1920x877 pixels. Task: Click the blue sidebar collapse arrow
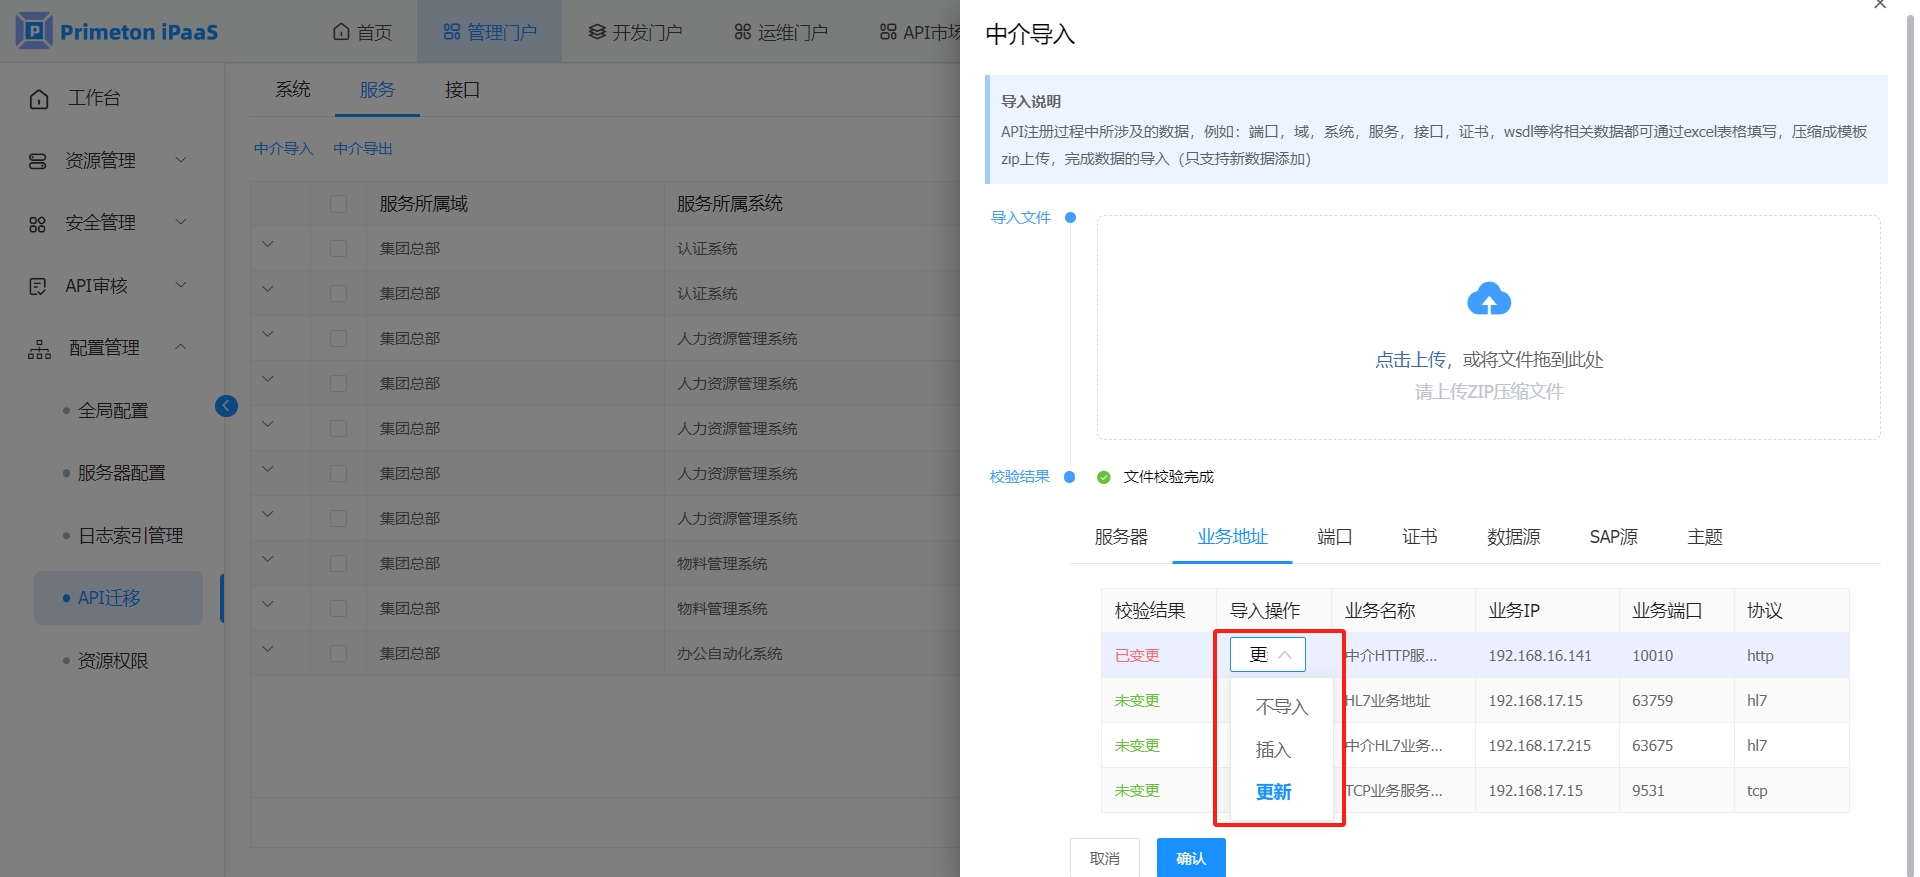coord(226,405)
